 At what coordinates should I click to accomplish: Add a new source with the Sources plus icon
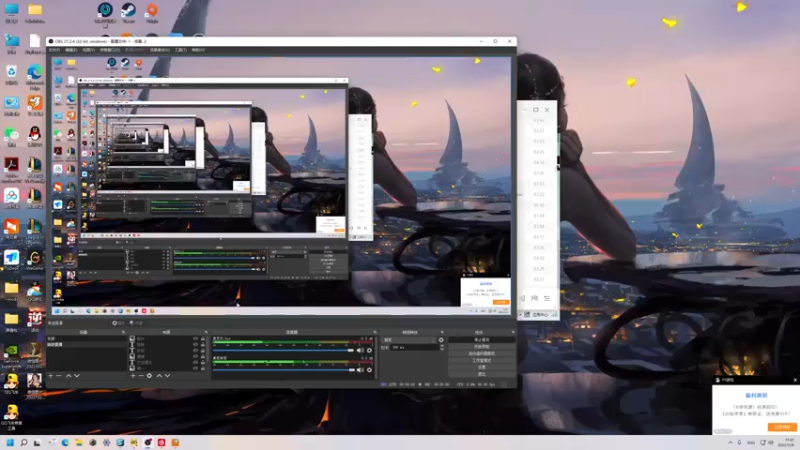pos(133,376)
